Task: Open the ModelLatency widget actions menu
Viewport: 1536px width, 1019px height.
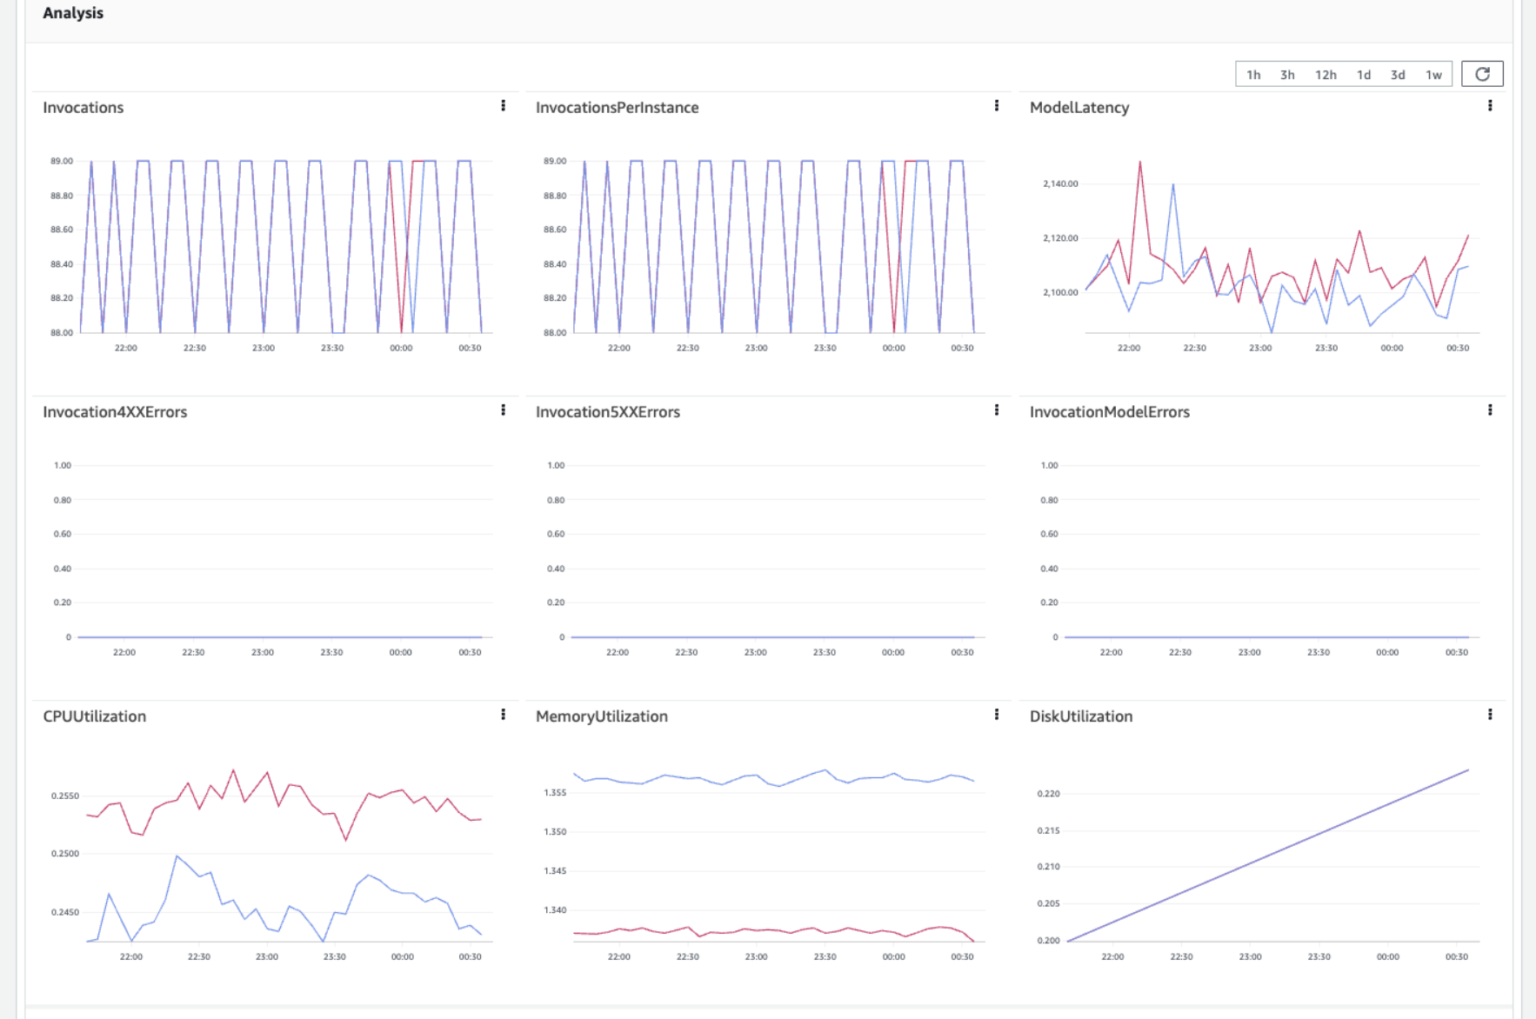Action: (x=1490, y=106)
